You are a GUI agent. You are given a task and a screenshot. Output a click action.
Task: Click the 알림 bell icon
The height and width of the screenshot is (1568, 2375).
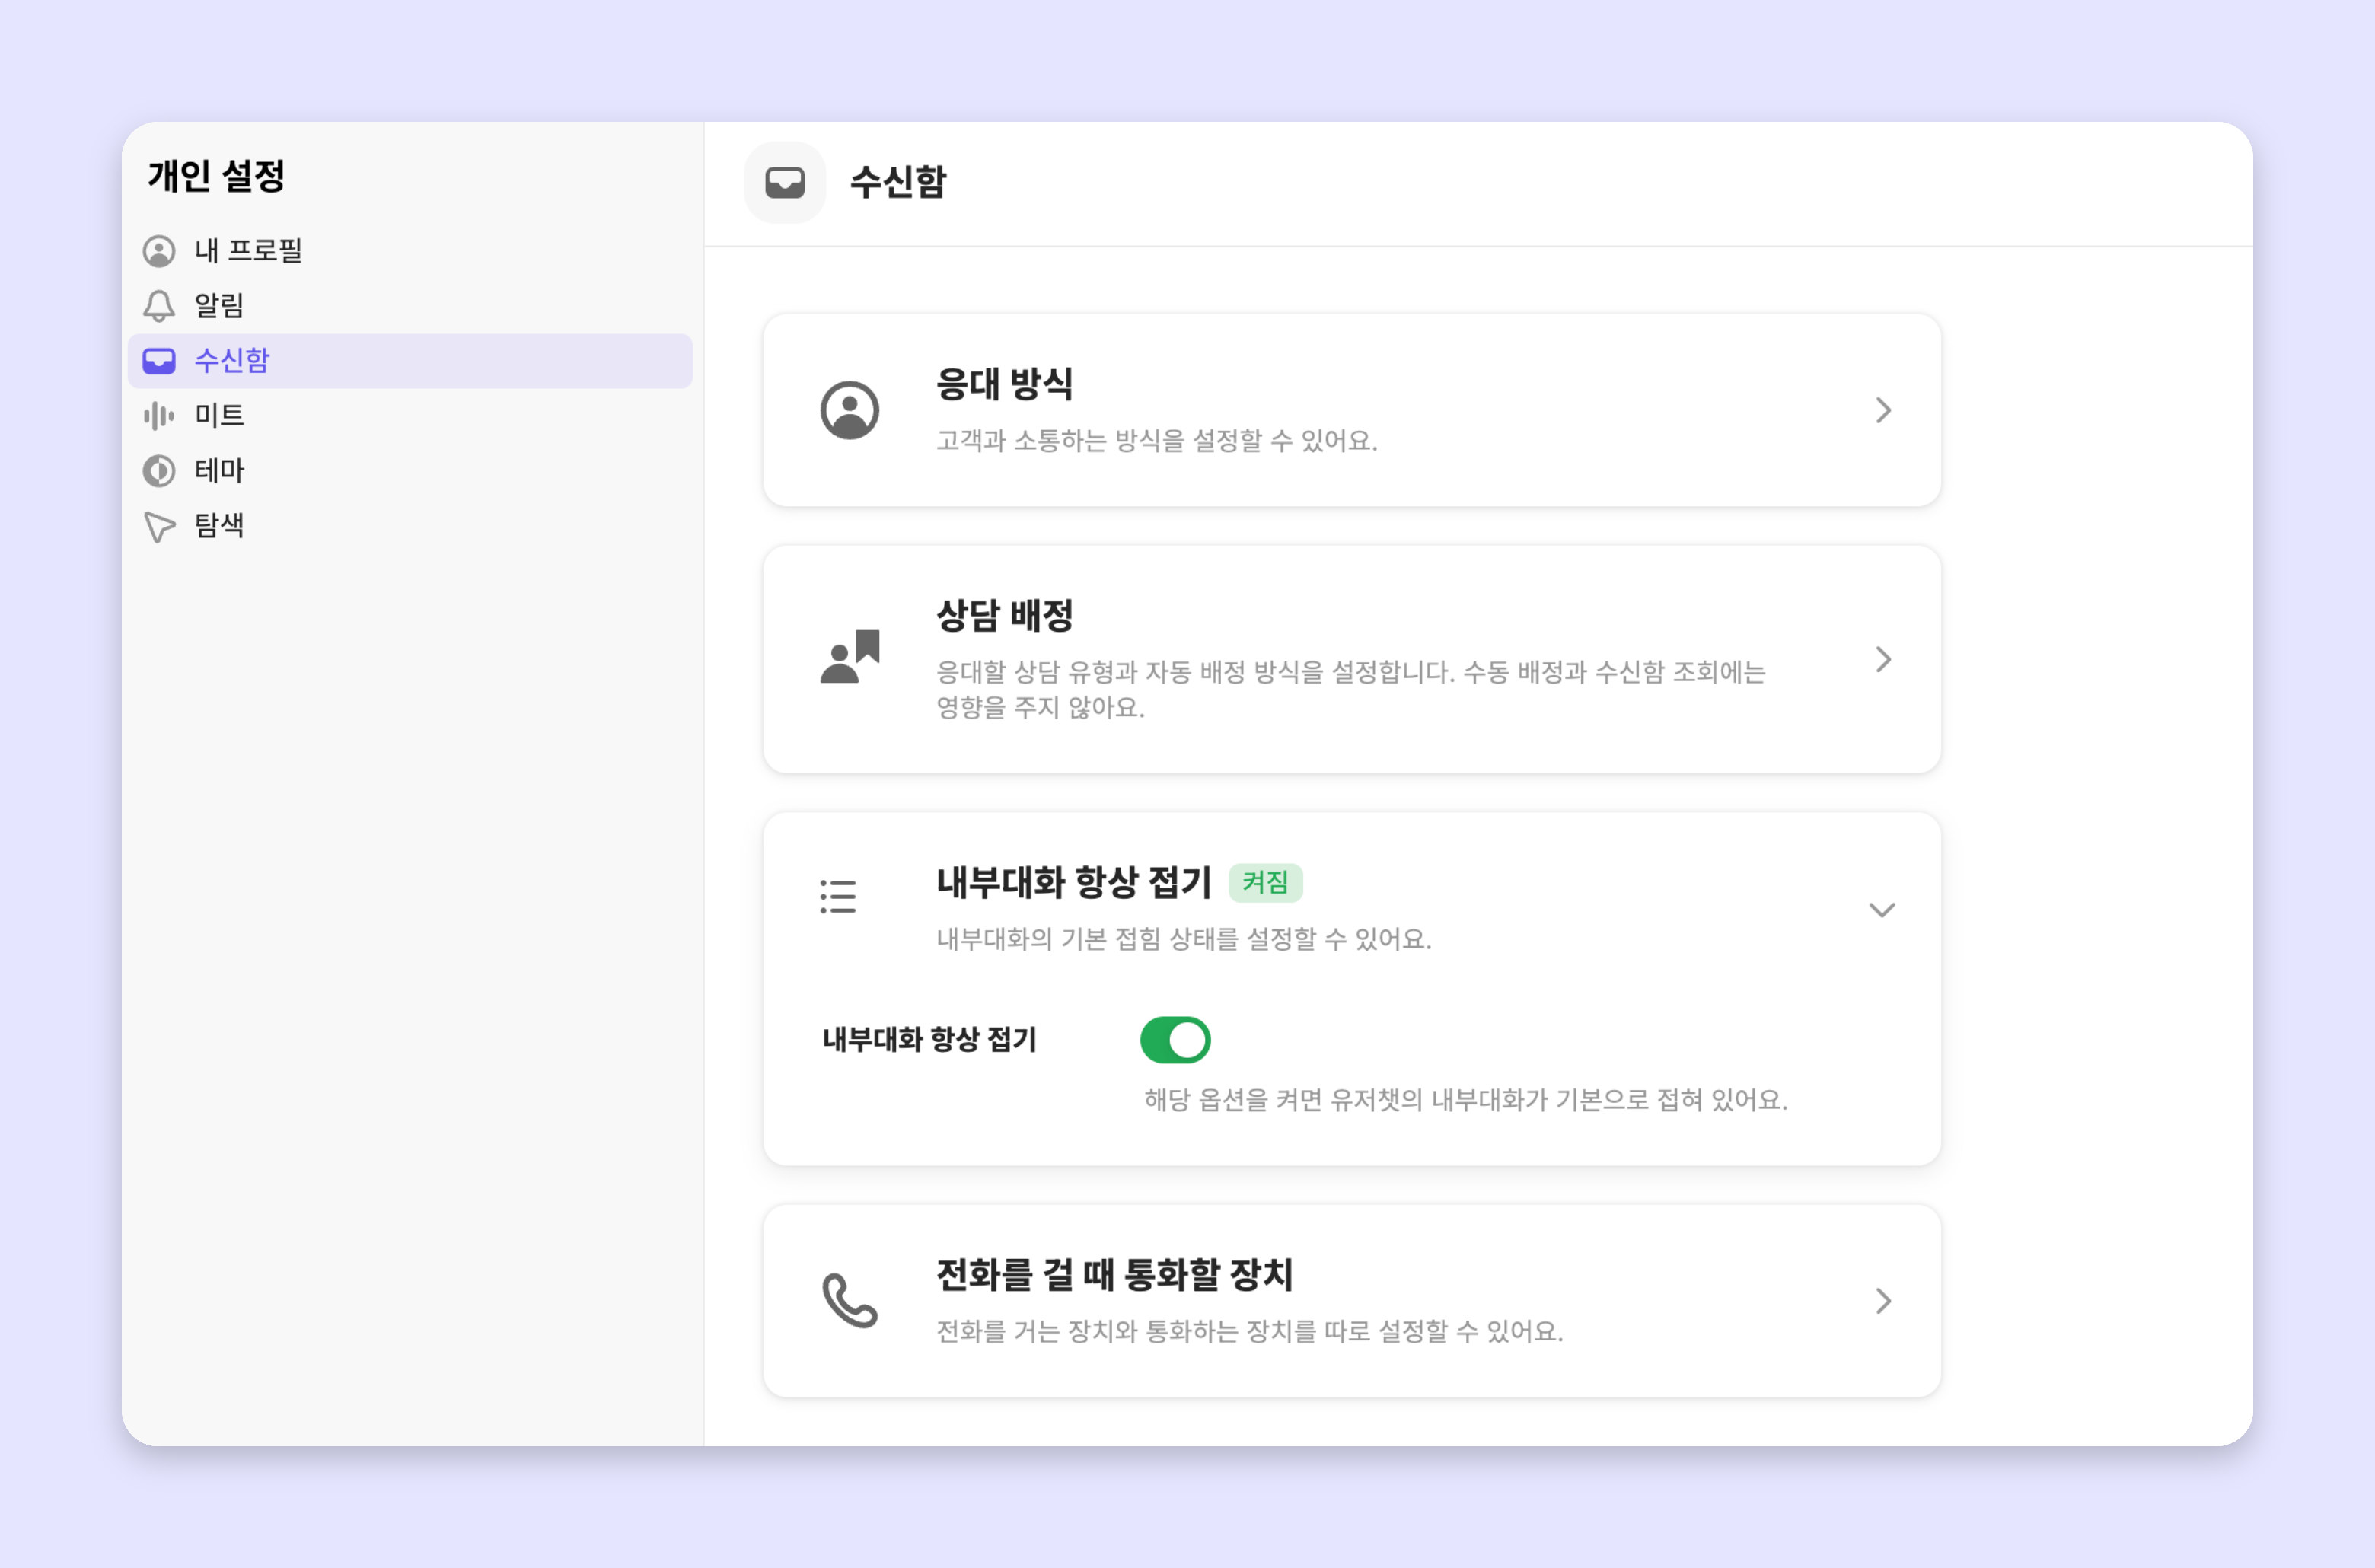click(159, 305)
